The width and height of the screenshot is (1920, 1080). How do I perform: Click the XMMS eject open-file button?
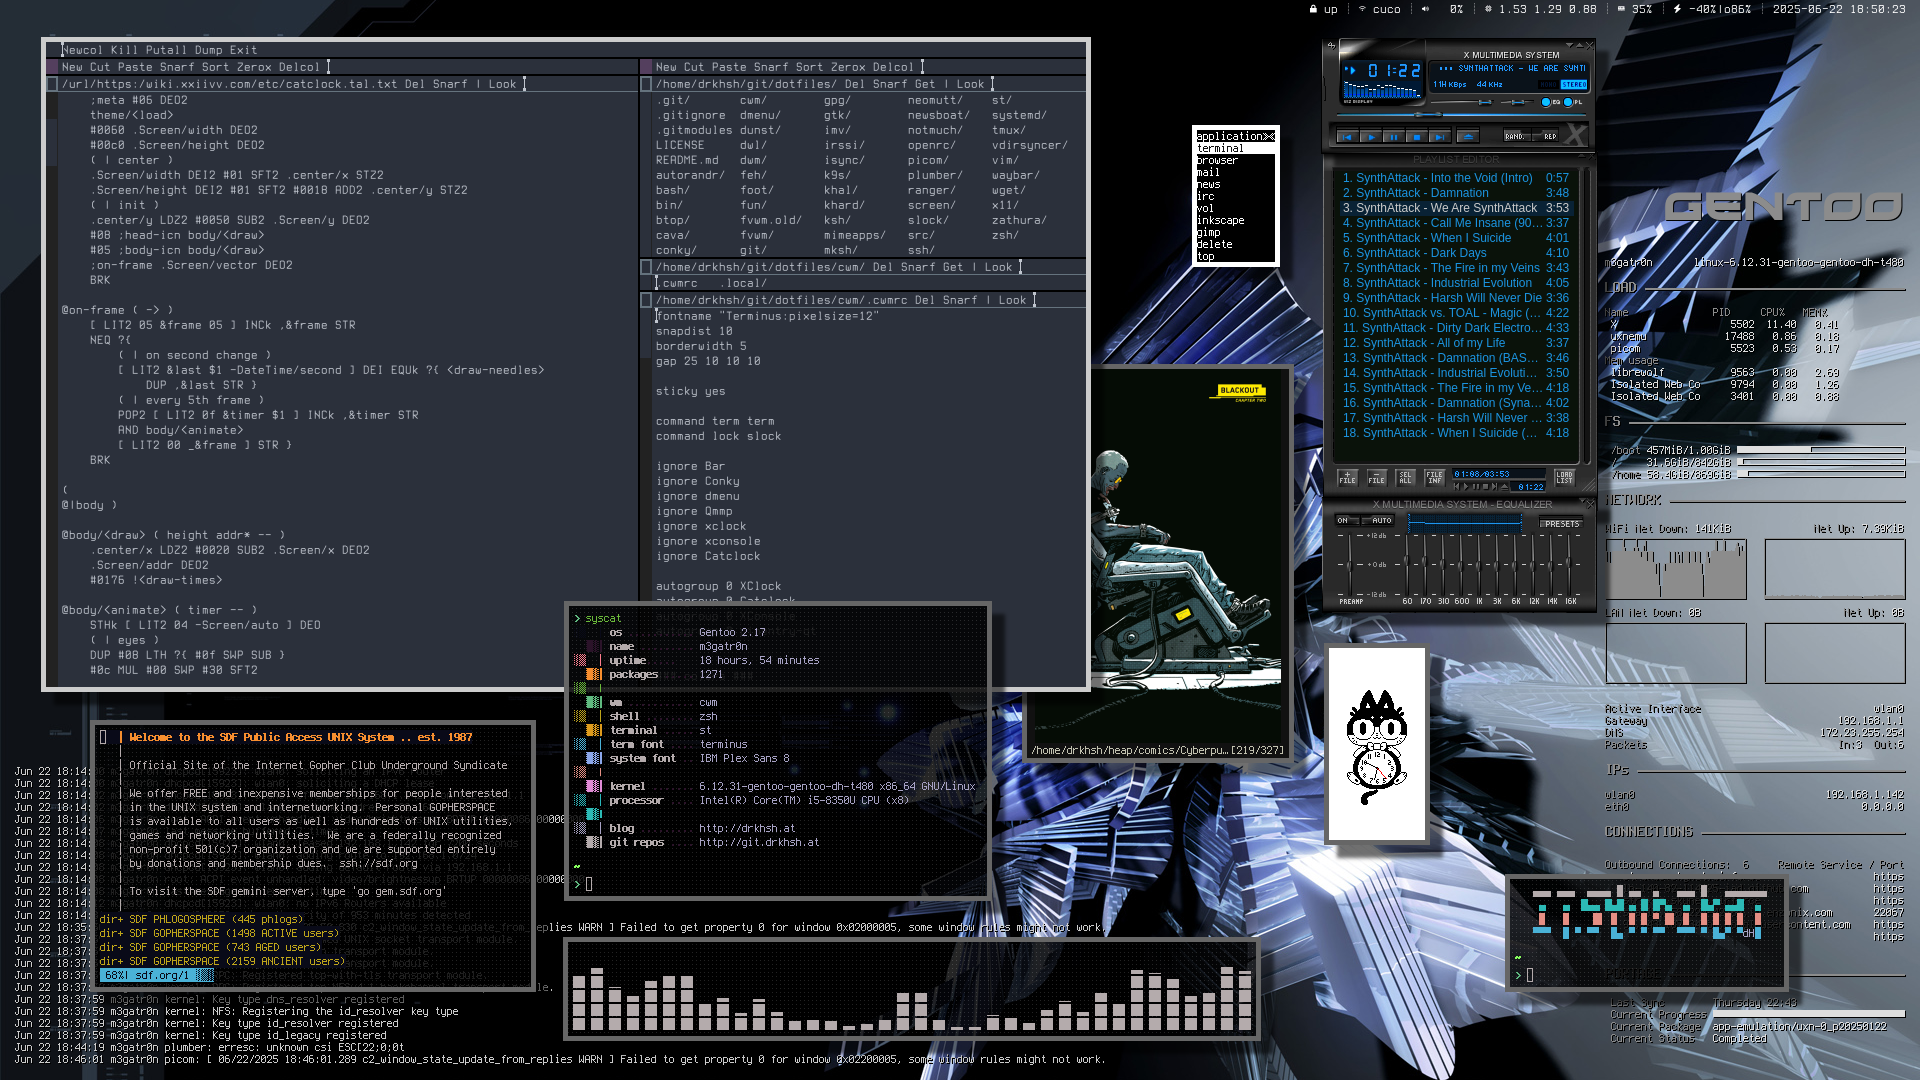click(x=1468, y=137)
